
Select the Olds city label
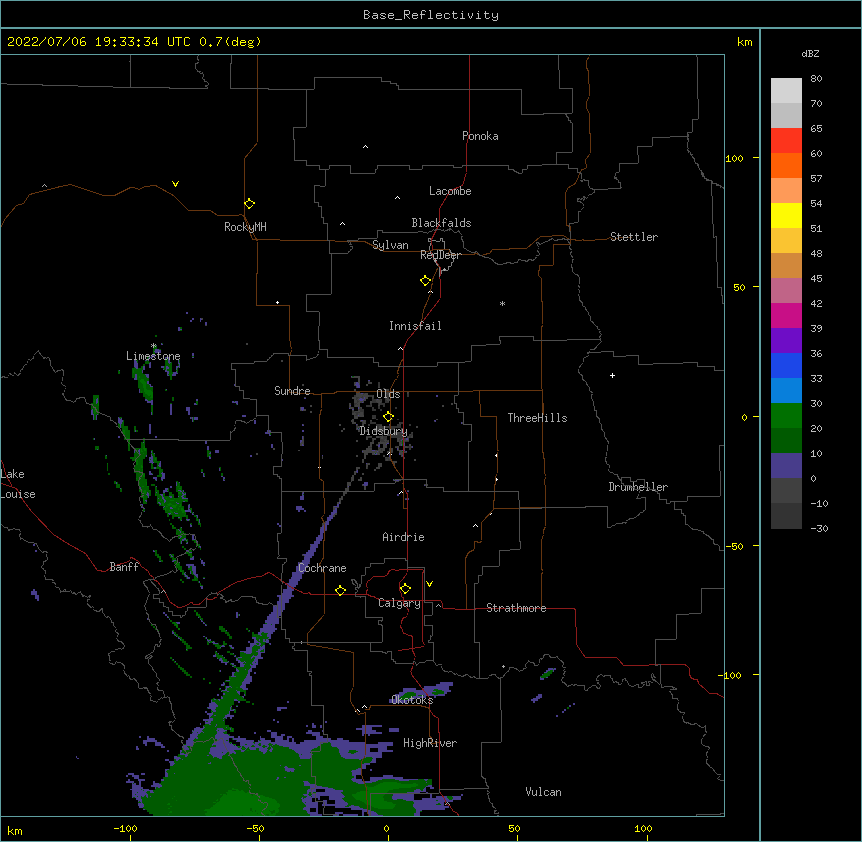point(388,394)
